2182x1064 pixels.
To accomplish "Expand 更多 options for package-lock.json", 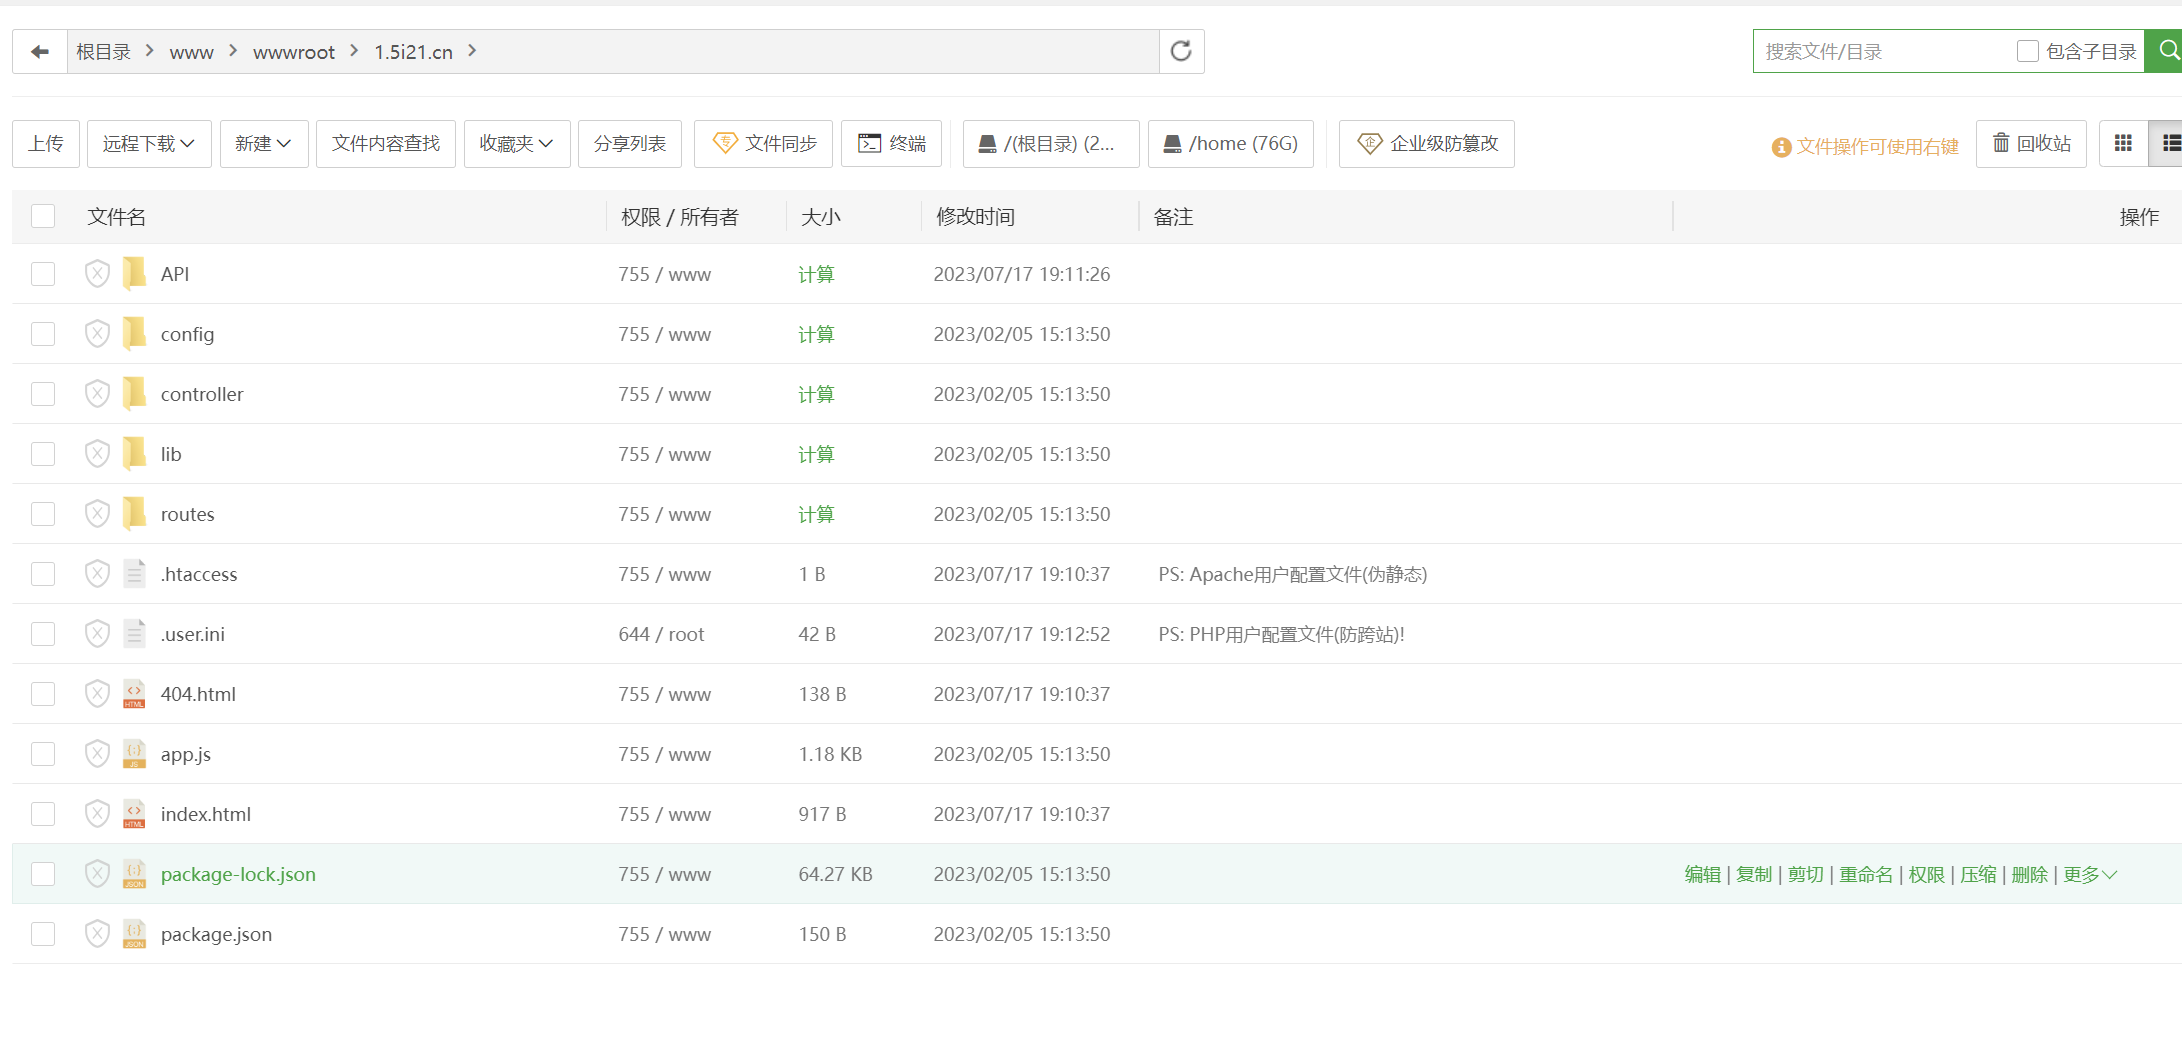I will [x=2090, y=874].
